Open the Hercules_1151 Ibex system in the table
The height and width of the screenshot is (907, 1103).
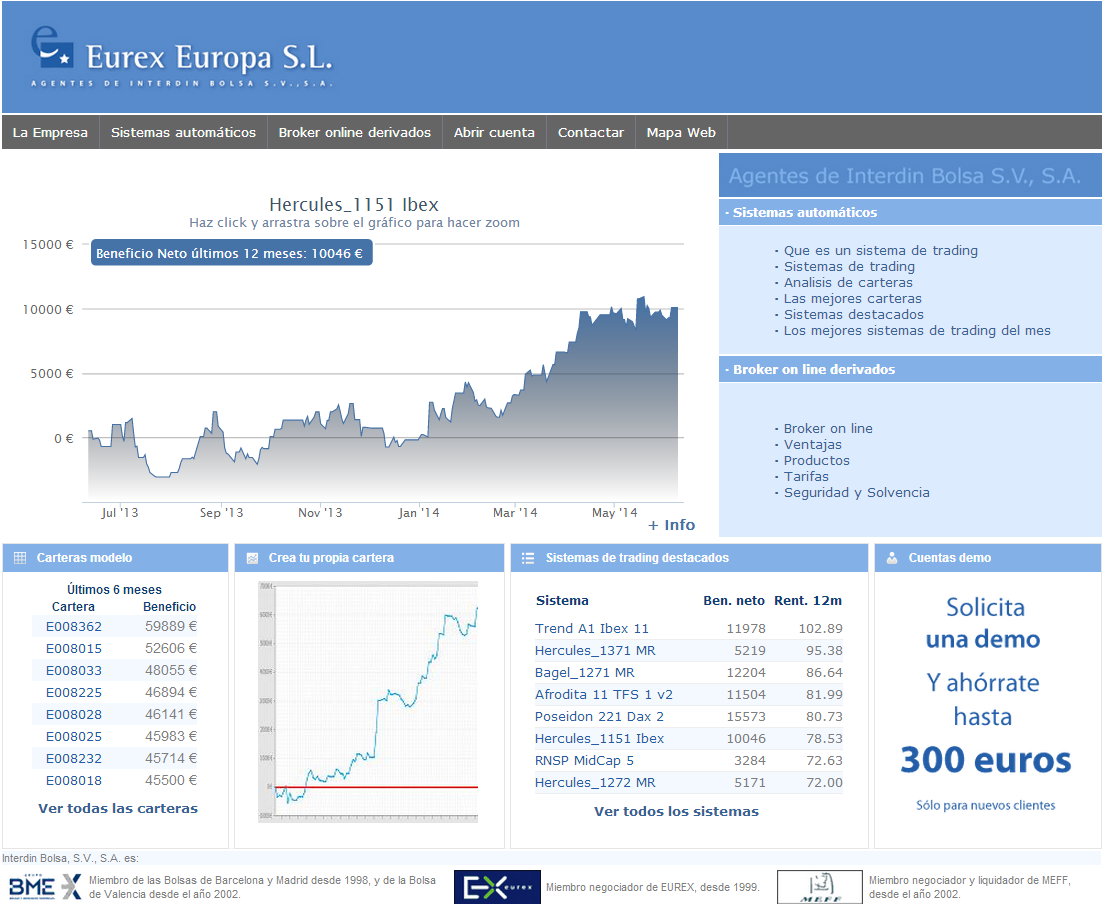(599, 738)
